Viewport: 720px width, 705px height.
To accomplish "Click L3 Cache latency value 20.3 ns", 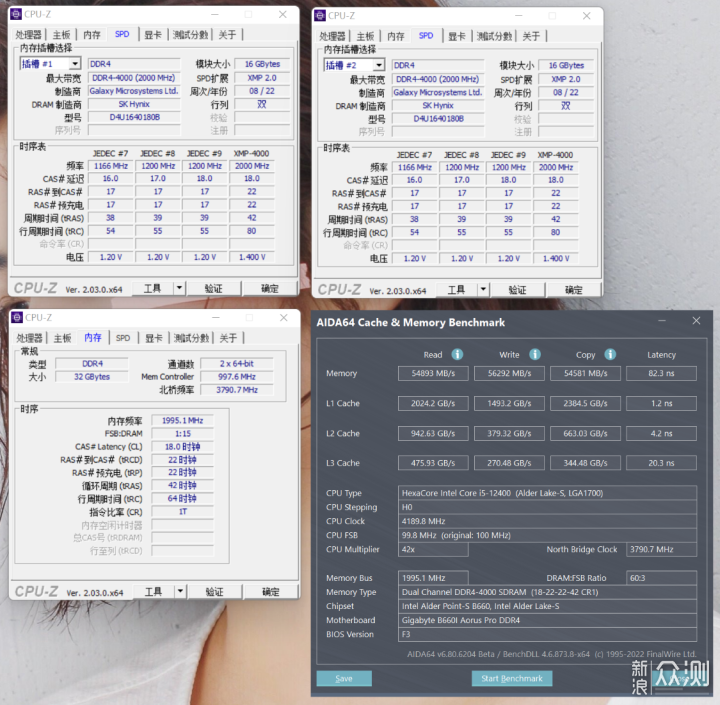I will [661, 463].
